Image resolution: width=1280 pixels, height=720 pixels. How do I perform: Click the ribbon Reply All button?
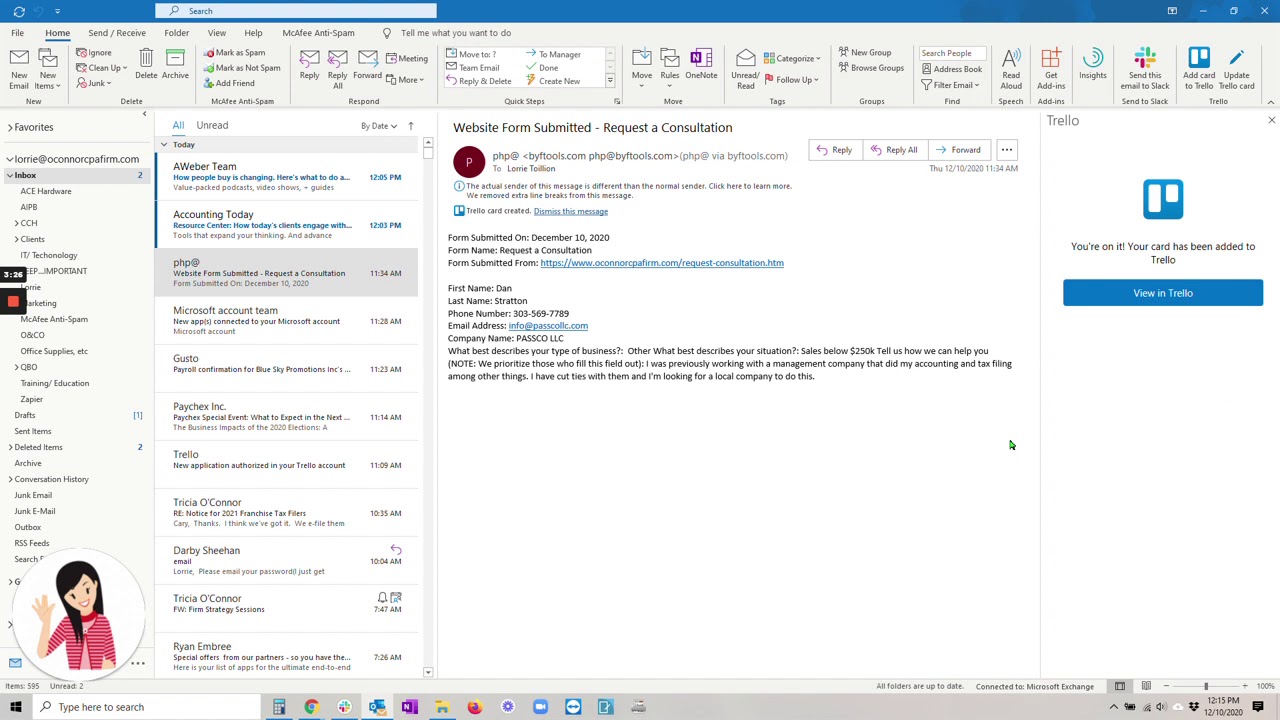pyautogui.click(x=337, y=69)
